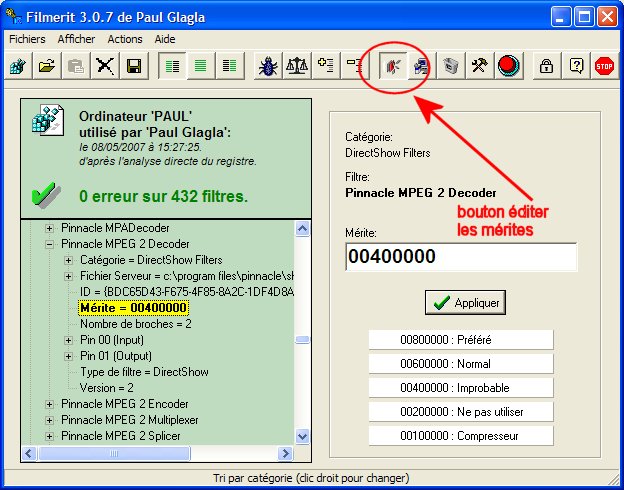The height and width of the screenshot is (490, 624).
Task: Choose merit 00100000 : Compresseur
Action: coord(461,436)
